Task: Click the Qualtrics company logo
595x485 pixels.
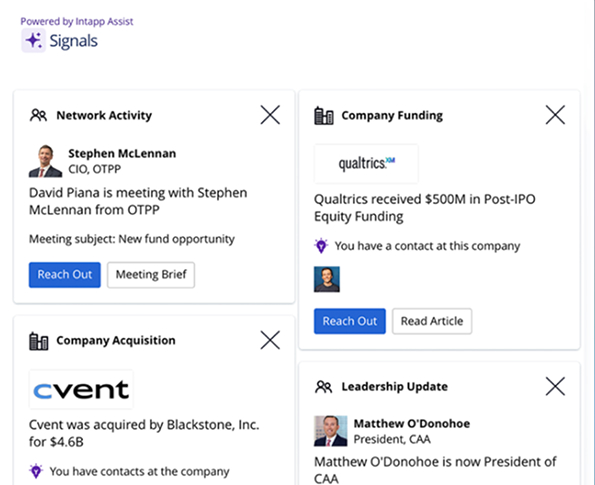Action: [x=366, y=164]
